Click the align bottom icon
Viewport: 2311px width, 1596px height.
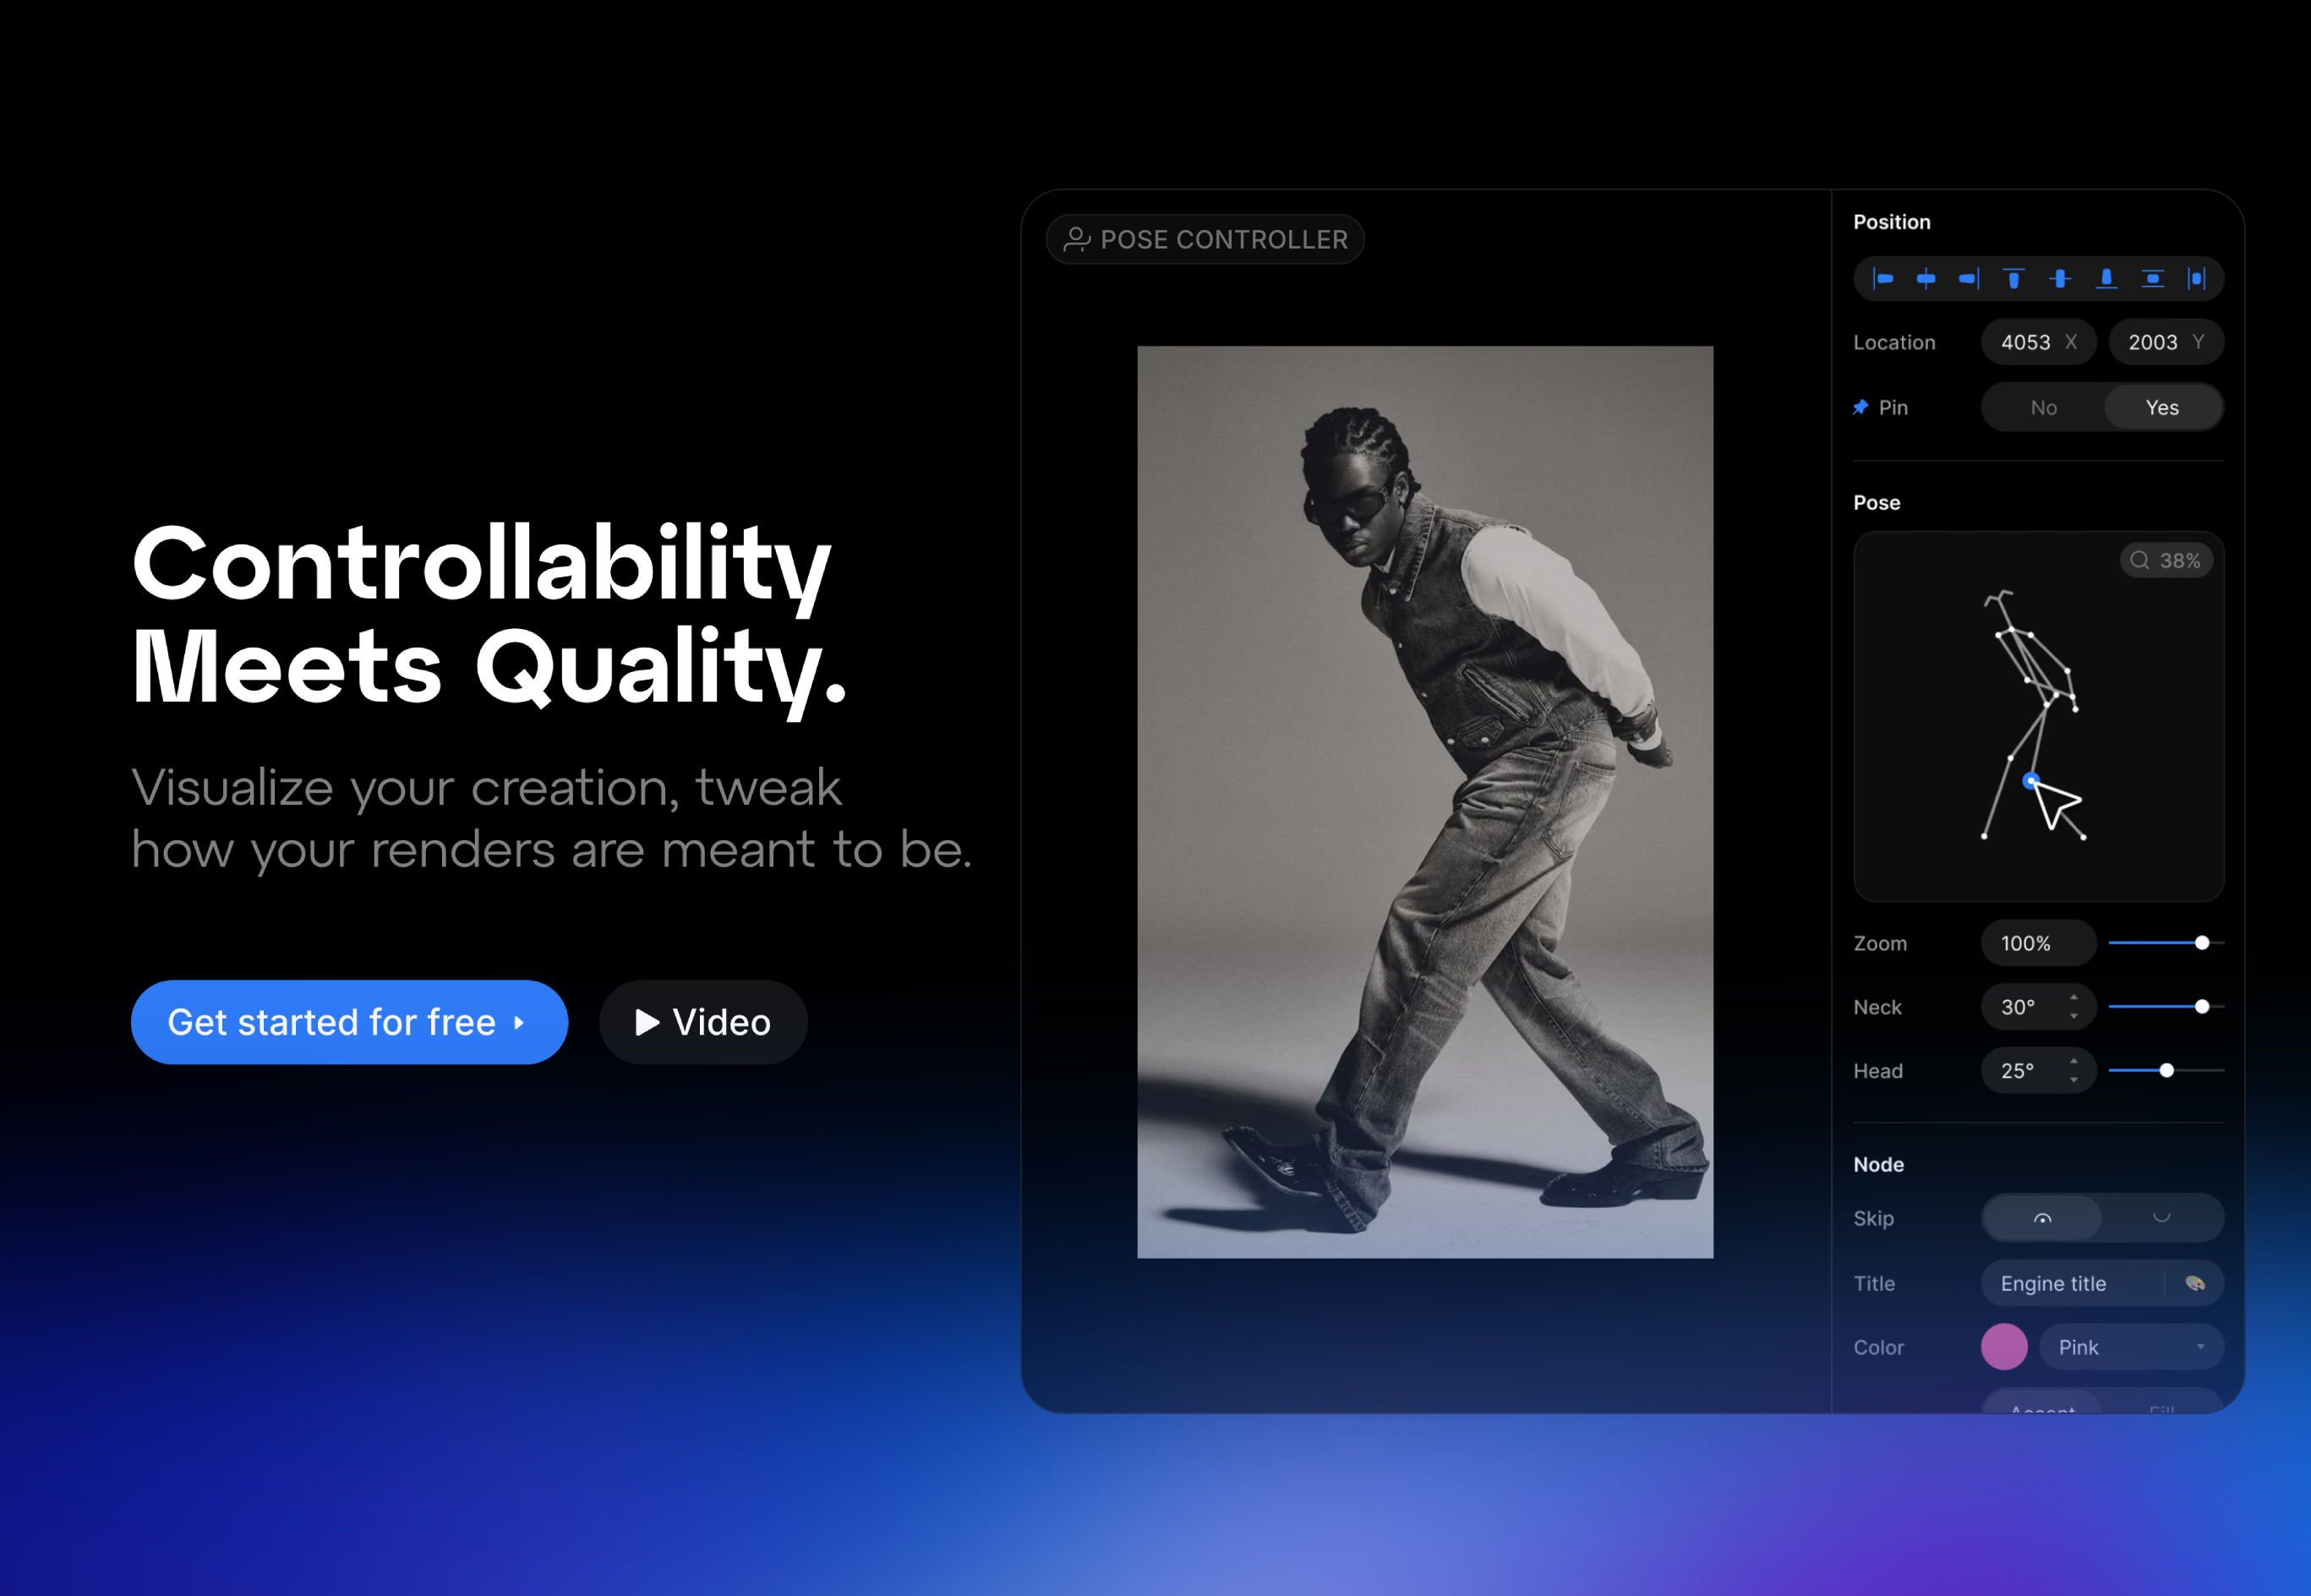(2106, 279)
